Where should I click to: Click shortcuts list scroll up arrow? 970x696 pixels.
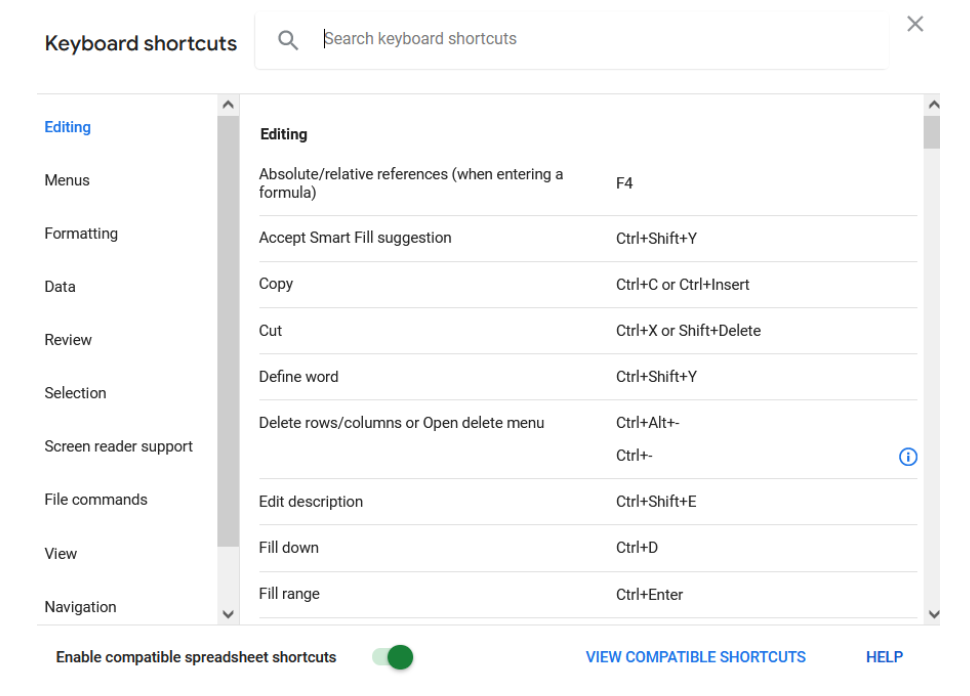point(934,105)
